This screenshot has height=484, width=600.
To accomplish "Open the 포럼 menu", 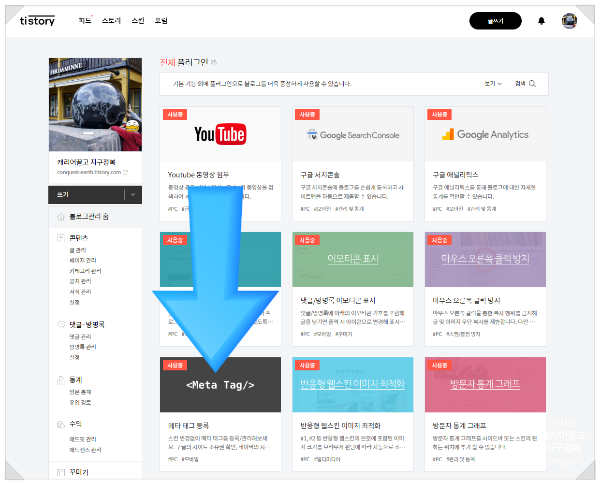I will tap(161, 21).
